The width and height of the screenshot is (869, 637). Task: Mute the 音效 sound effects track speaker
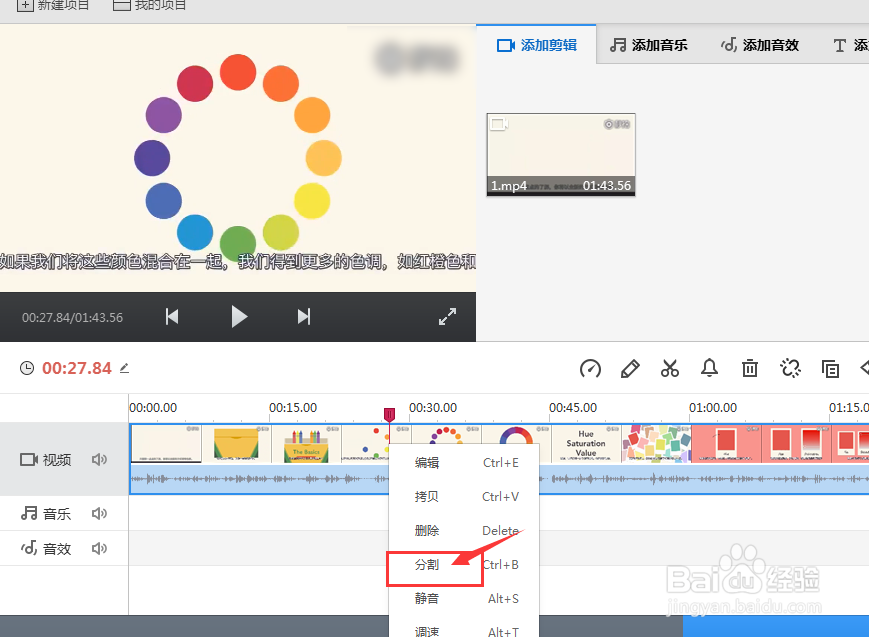tap(99, 548)
